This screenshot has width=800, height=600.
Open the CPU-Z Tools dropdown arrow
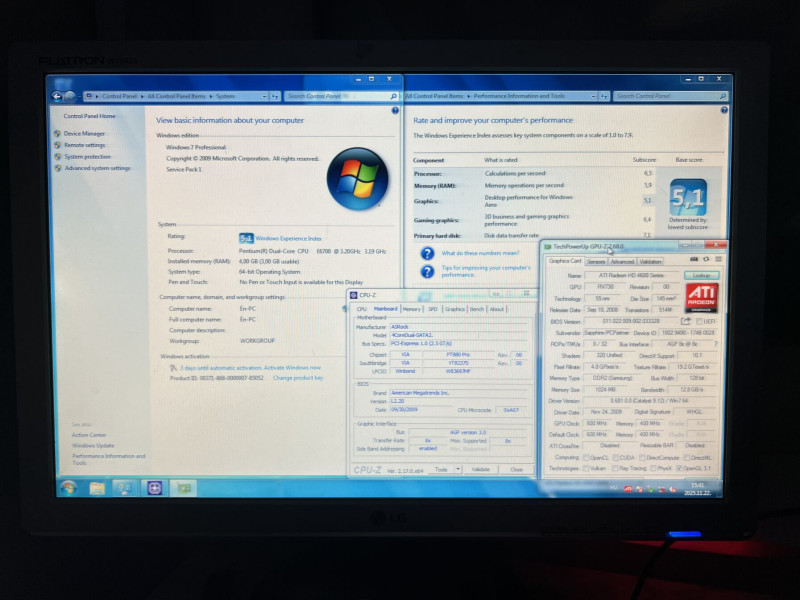(458, 469)
